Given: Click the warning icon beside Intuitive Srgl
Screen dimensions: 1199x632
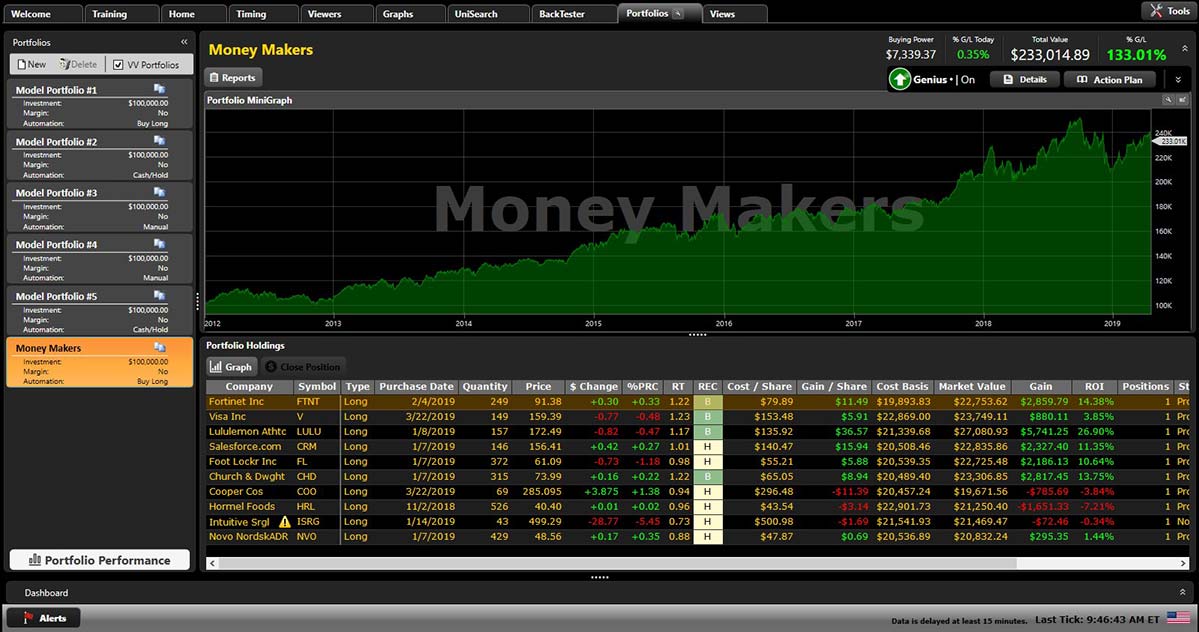Looking at the screenshot, I should [x=285, y=522].
